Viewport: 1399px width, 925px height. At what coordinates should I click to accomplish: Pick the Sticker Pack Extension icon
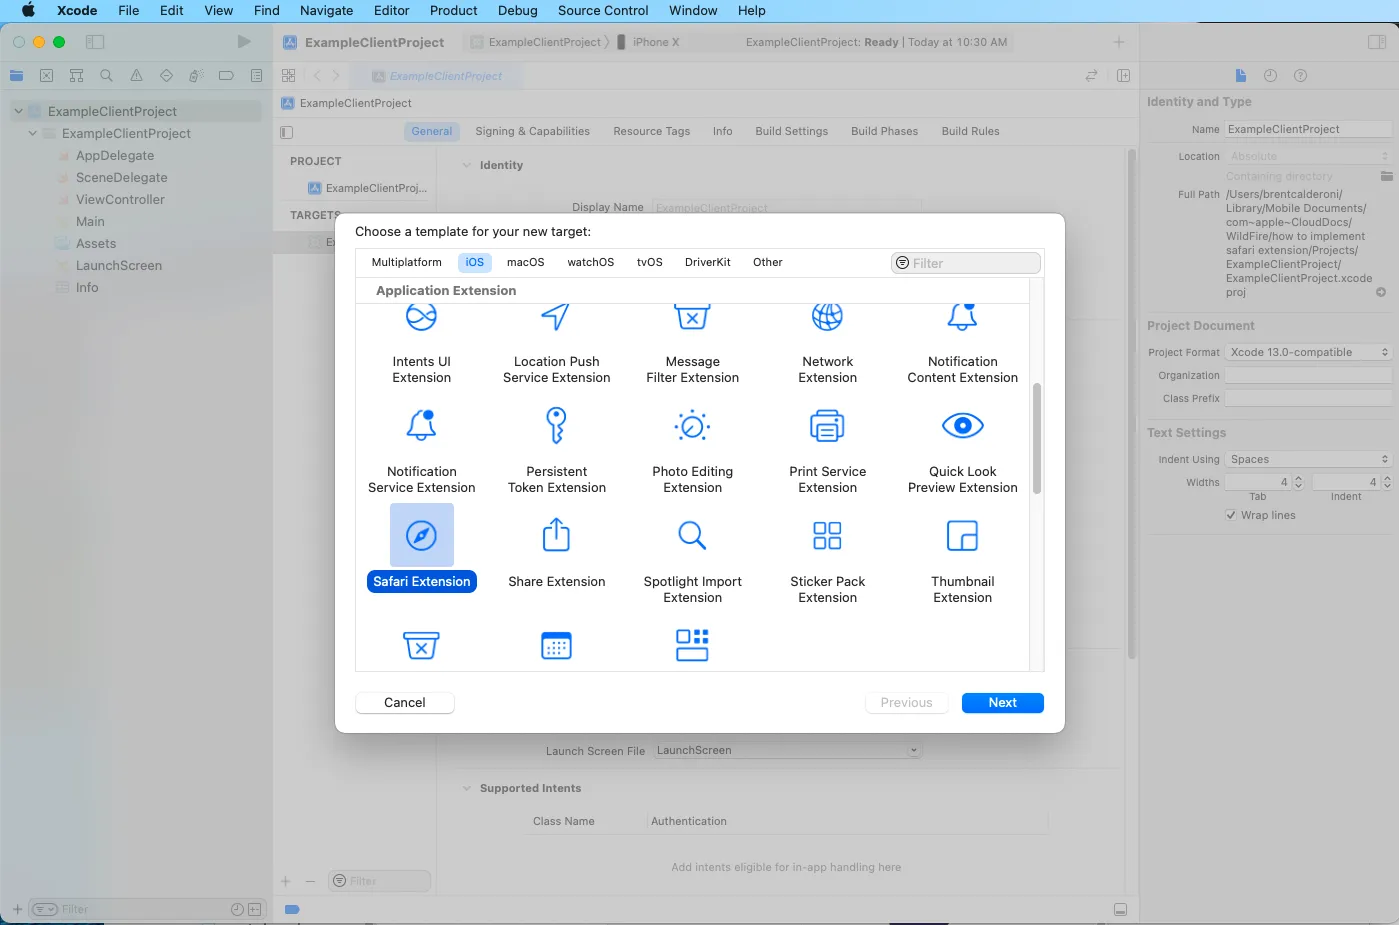tap(827, 535)
